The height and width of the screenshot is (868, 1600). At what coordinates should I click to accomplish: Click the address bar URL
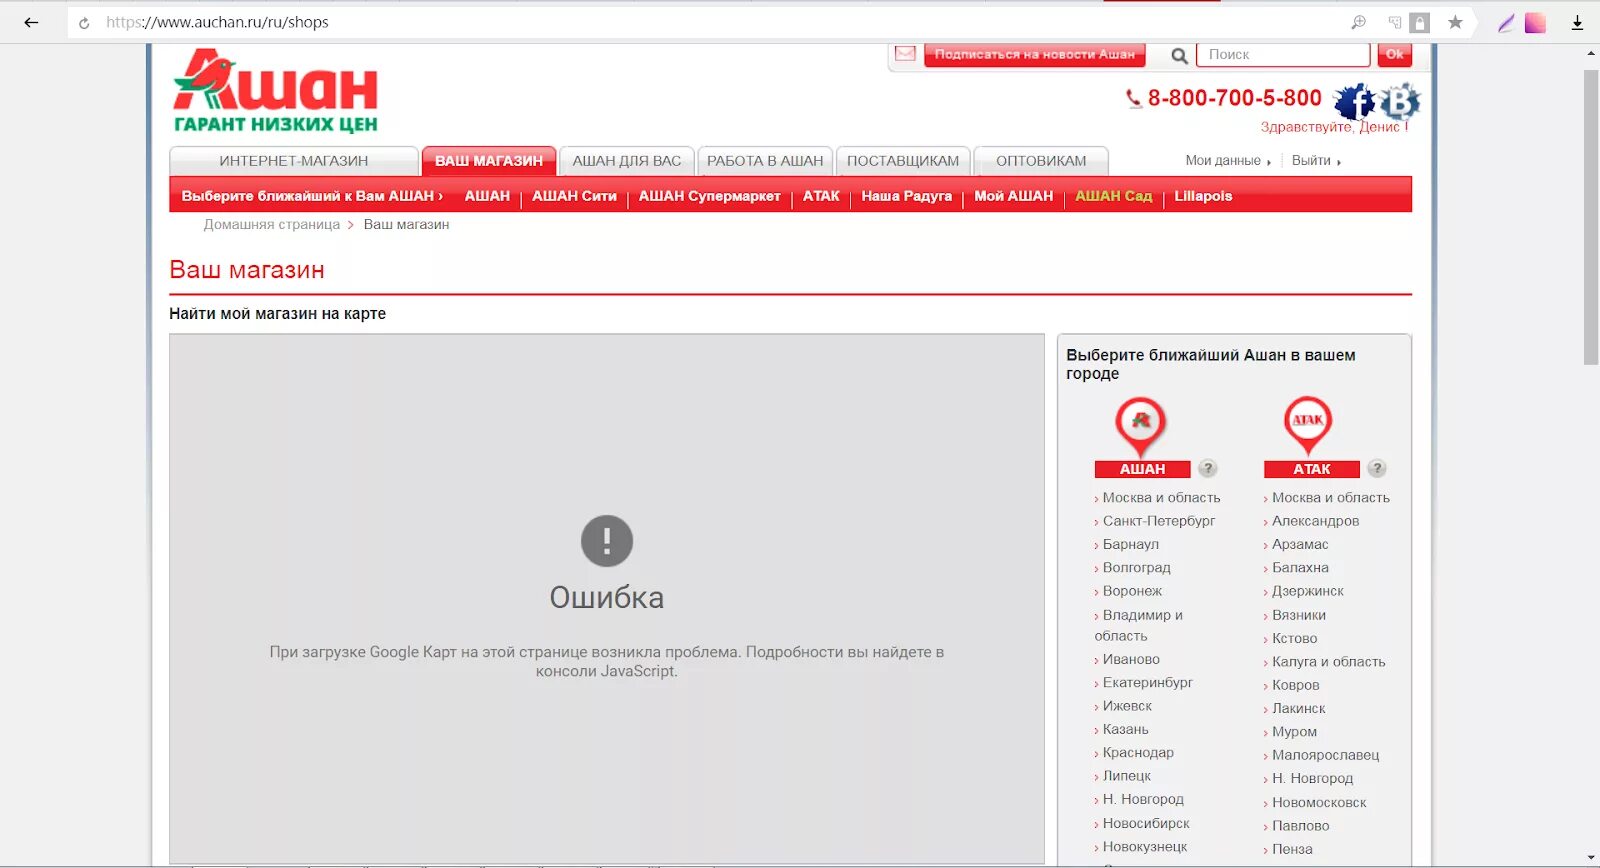217,22
